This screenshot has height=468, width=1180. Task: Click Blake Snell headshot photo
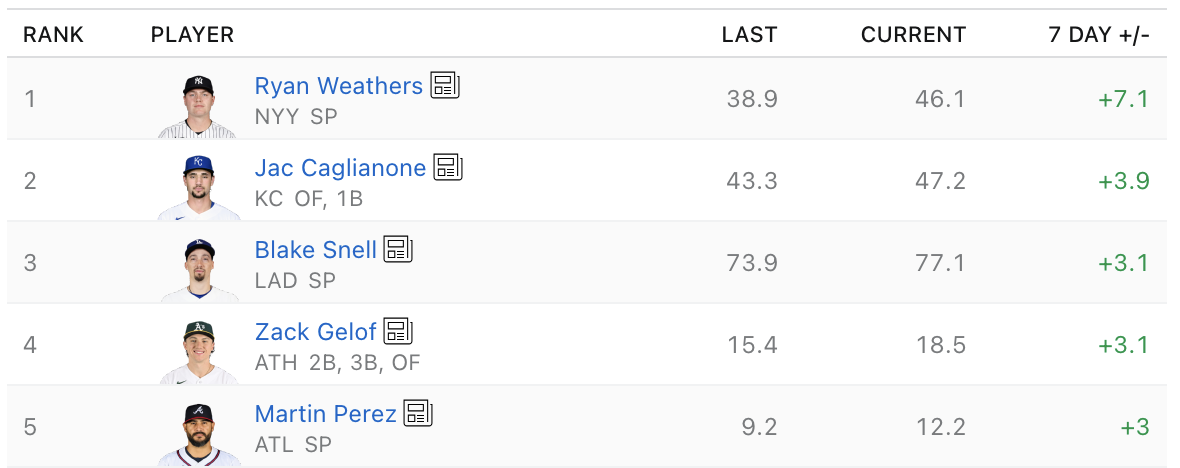(198, 269)
